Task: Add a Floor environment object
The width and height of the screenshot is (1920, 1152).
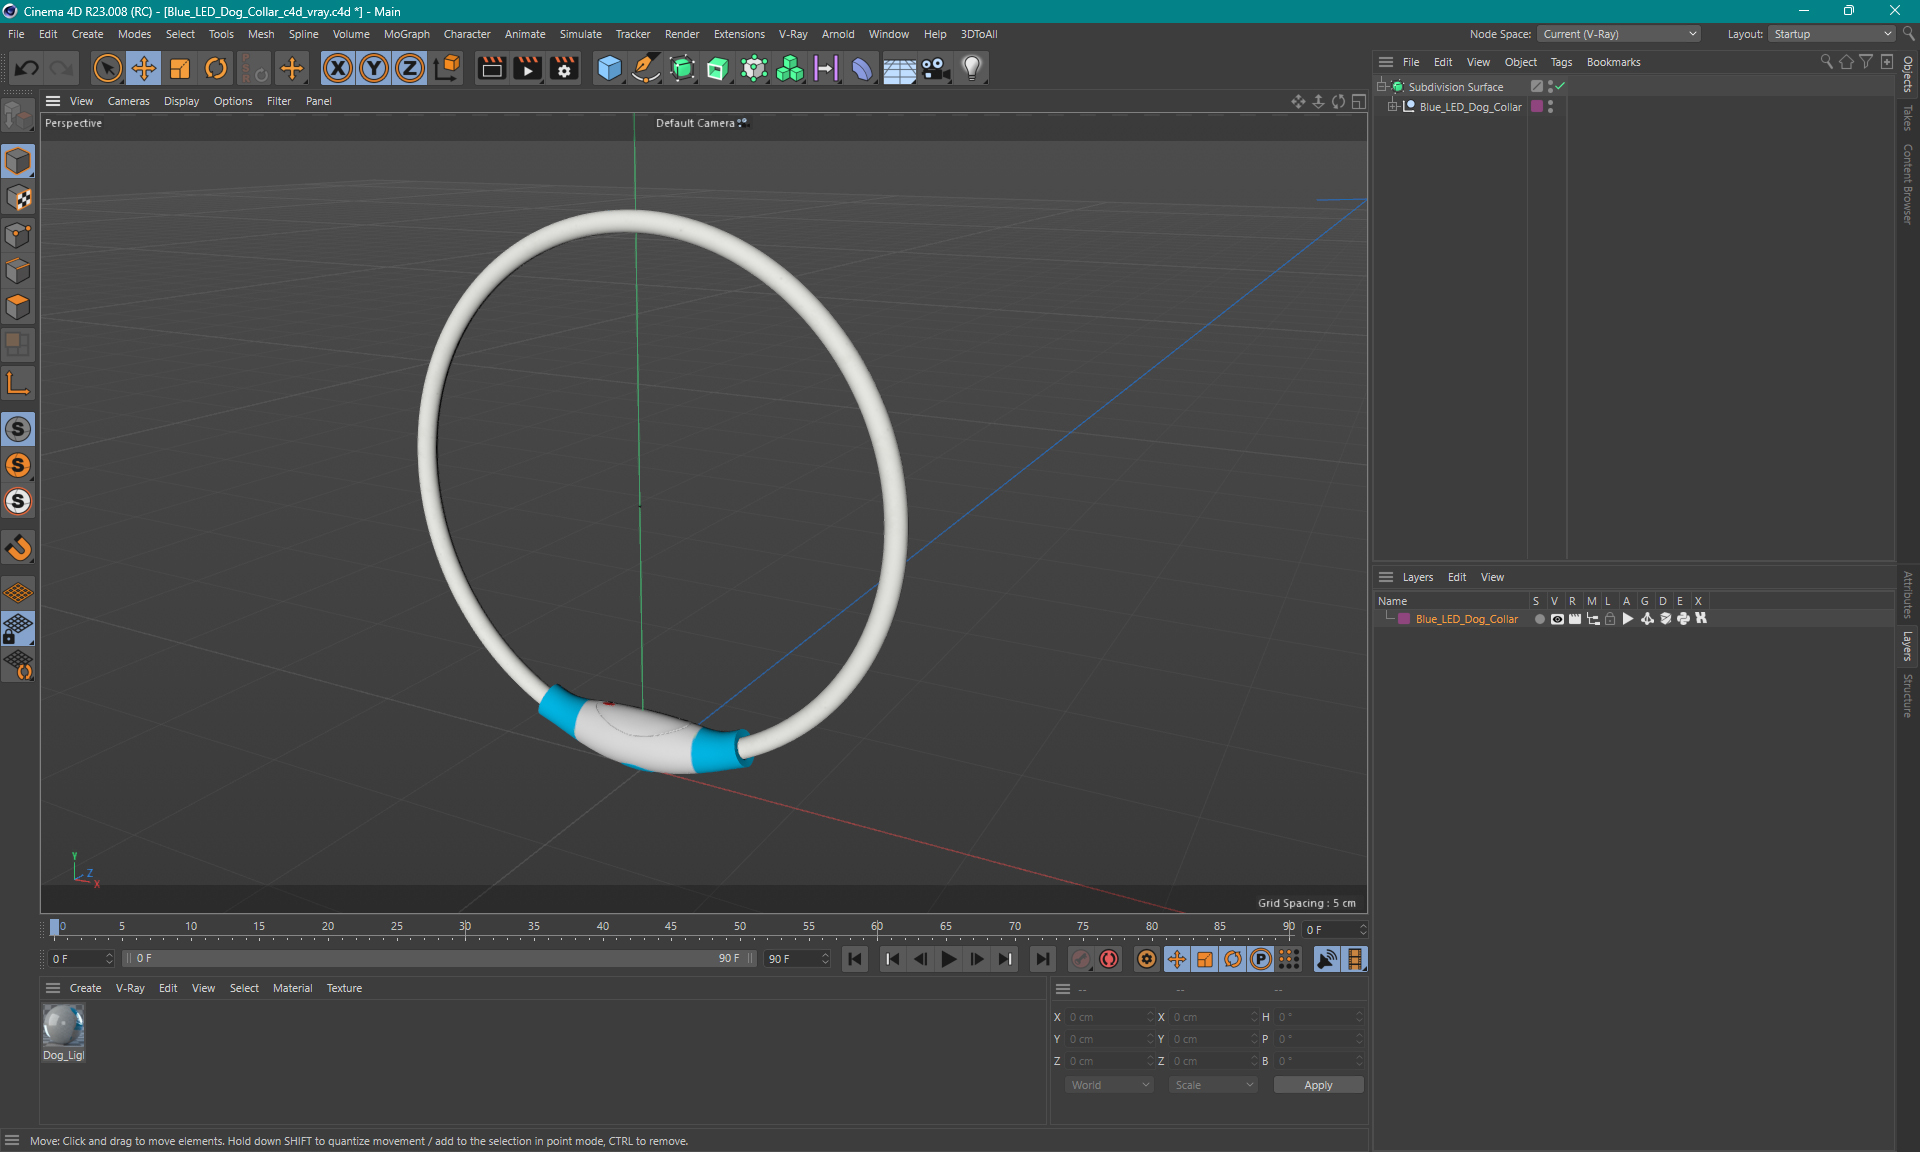Action: [899, 68]
